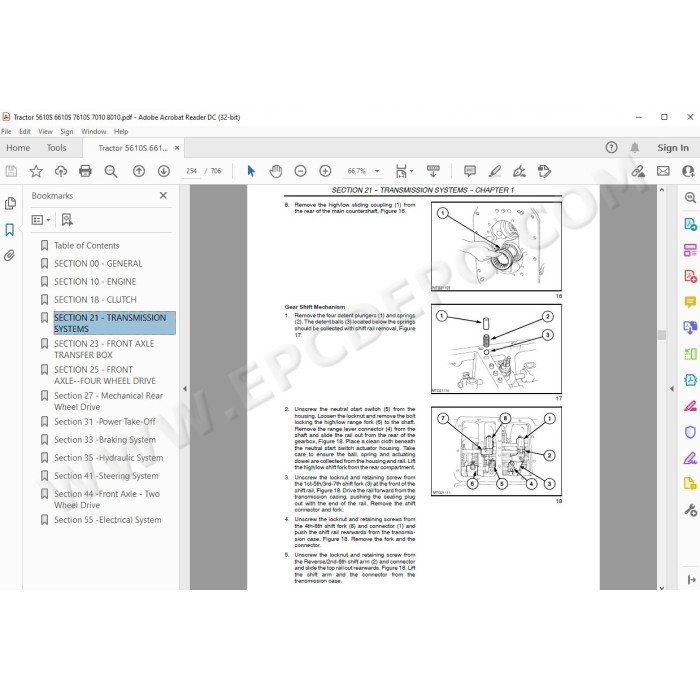
Task: Open Export PDF tool in right pane
Action: [x=690, y=224]
